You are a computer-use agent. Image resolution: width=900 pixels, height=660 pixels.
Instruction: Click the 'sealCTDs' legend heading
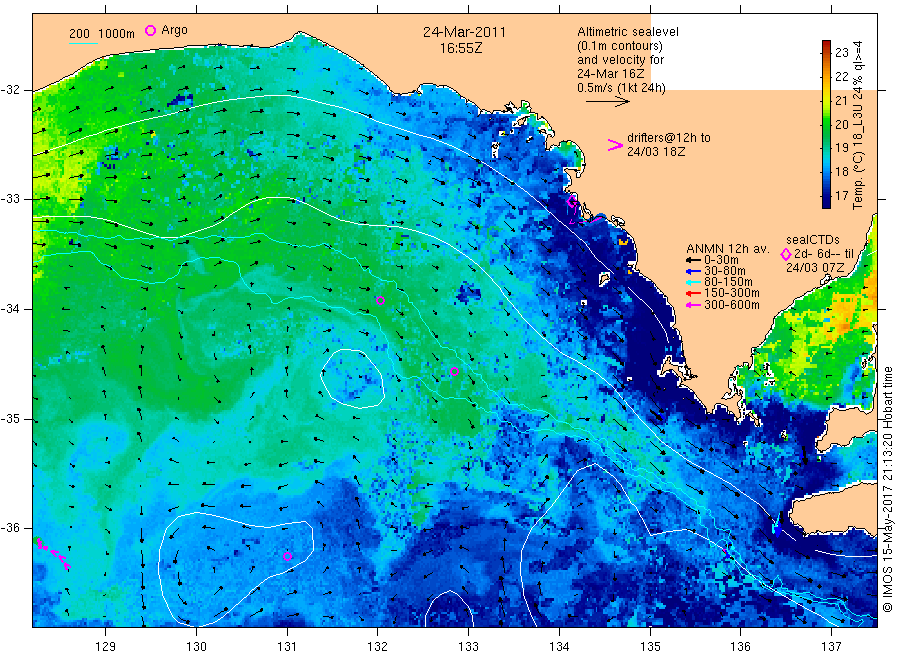click(x=813, y=240)
